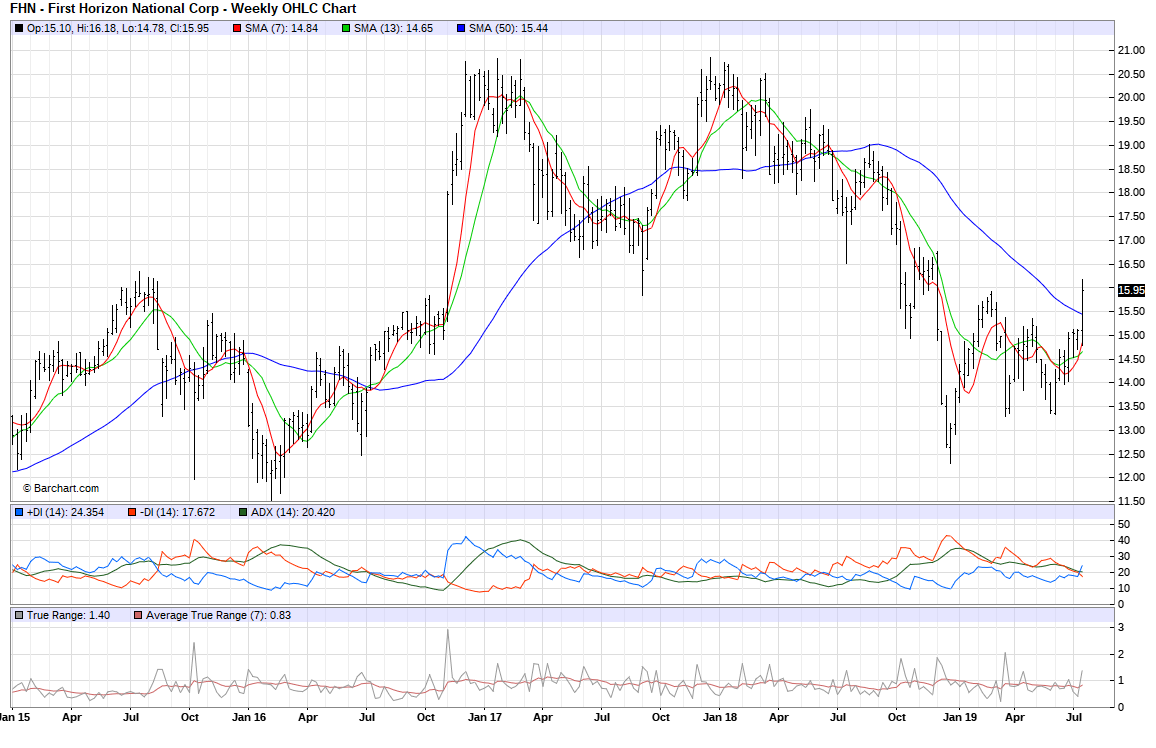The height and width of the screenshot is (748, 1156).
Task: Click the dark green ADX (14) swatch
Action: [x=243, y=512]
